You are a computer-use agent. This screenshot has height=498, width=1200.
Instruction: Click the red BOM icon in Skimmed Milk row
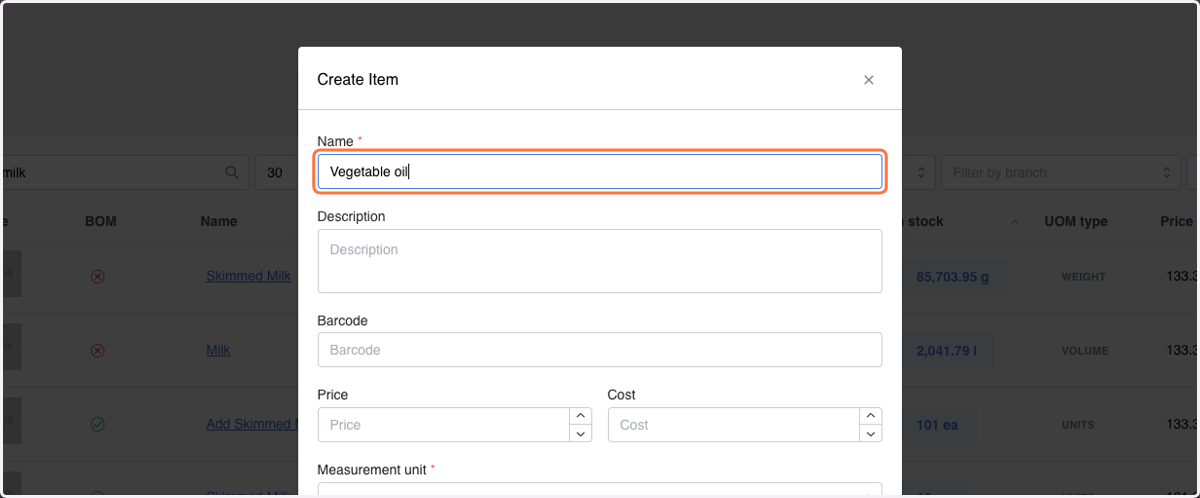click(x=97, y=276)
